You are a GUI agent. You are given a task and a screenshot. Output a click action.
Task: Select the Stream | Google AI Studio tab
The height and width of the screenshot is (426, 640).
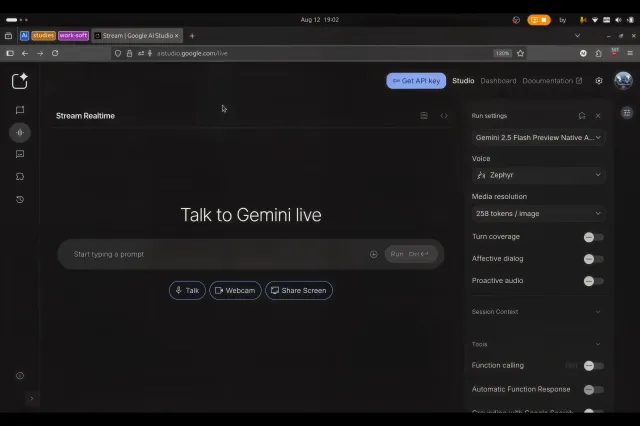pyautogui.click(x=137, y=36)
